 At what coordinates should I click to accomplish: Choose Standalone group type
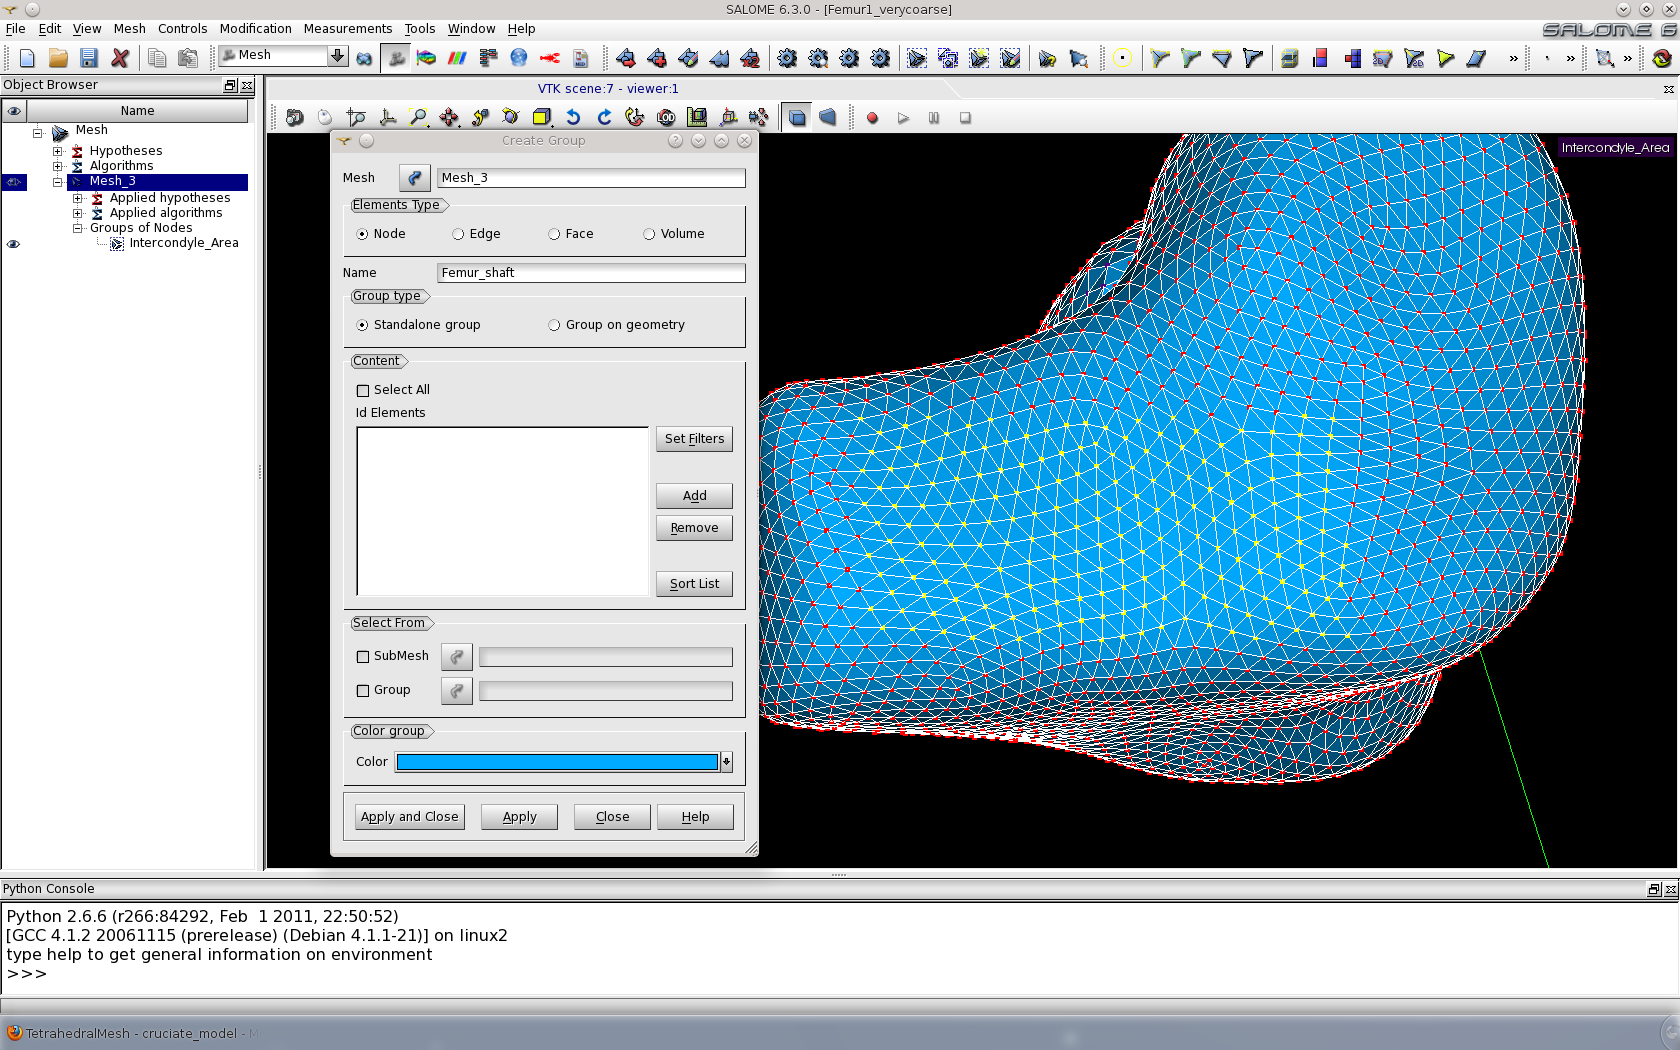[x=362, y=325]
